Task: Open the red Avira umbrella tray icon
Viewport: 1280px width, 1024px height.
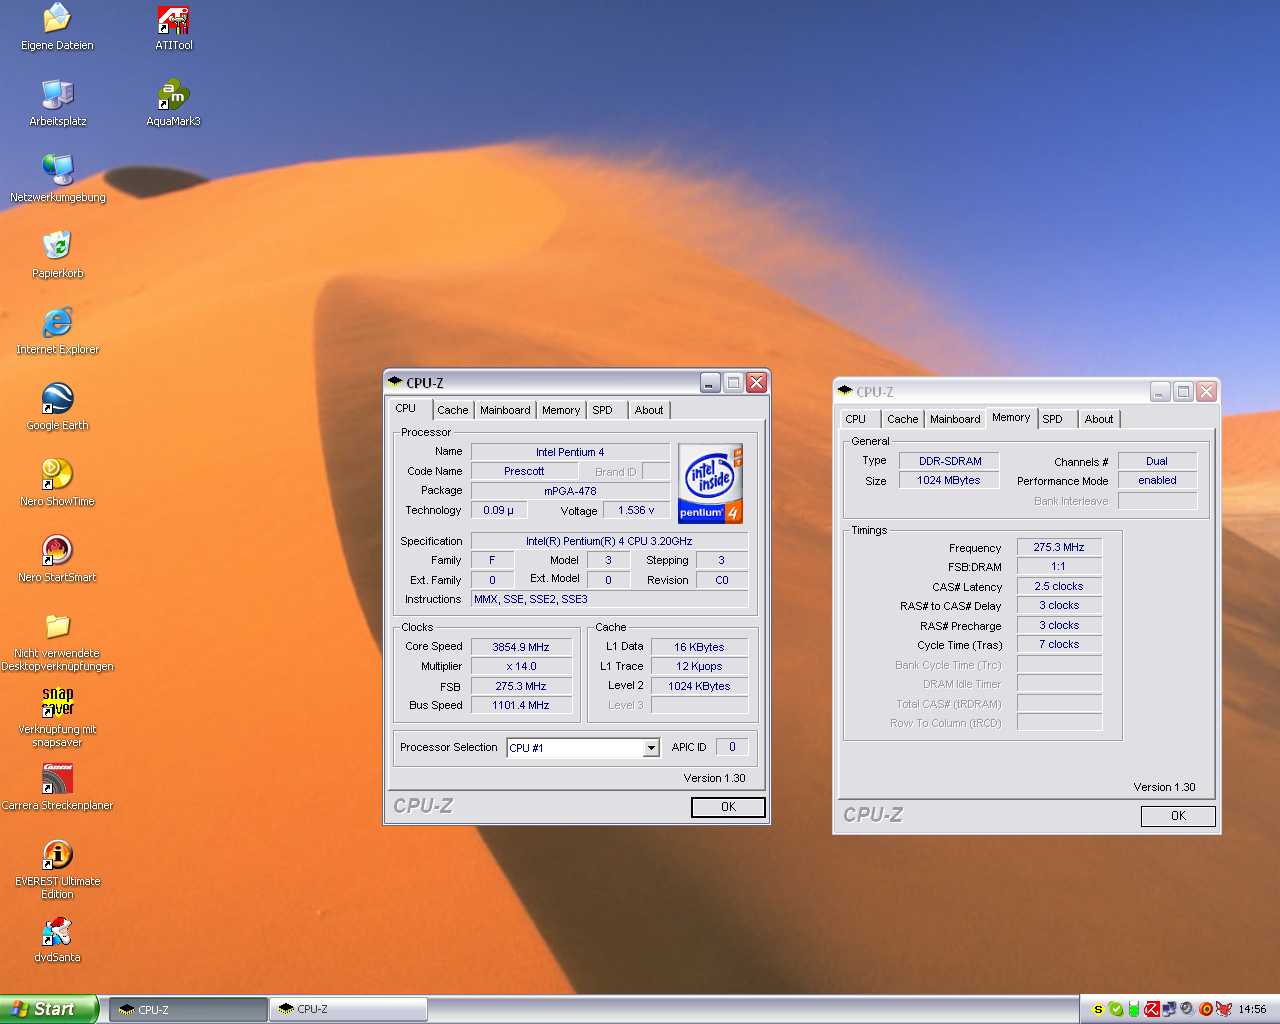Action: tap(1152, 1009)
